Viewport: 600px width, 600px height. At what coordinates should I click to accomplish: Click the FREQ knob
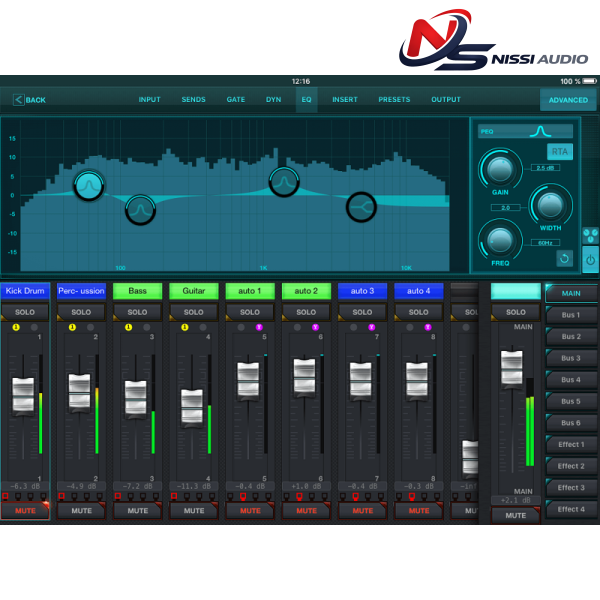click(499, 240)
